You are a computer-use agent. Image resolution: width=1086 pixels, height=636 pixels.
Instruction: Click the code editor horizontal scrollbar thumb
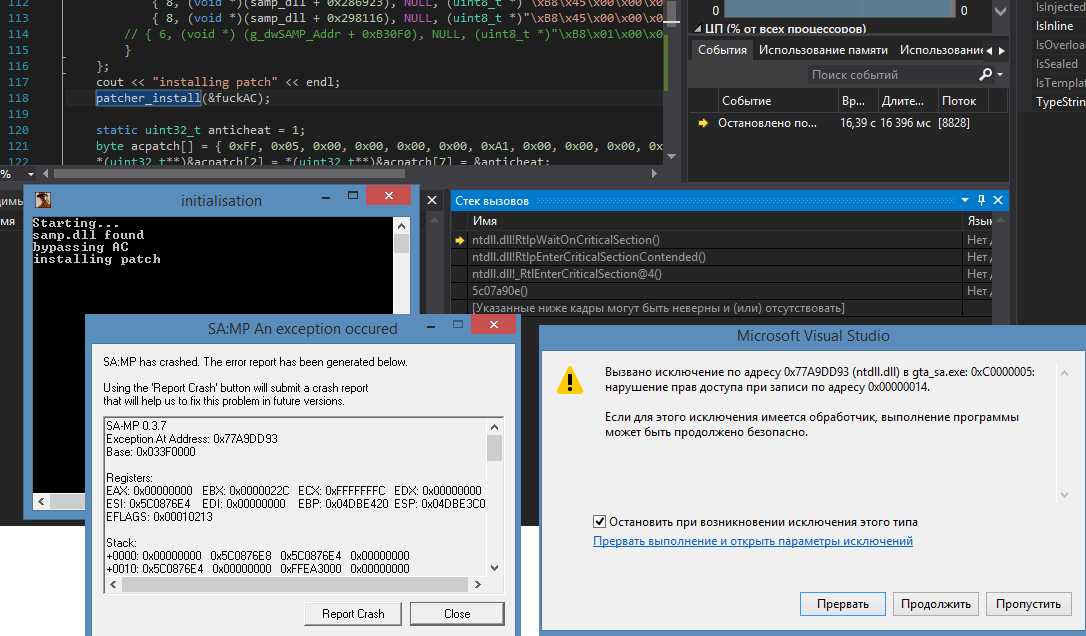(x=231, y=174)
